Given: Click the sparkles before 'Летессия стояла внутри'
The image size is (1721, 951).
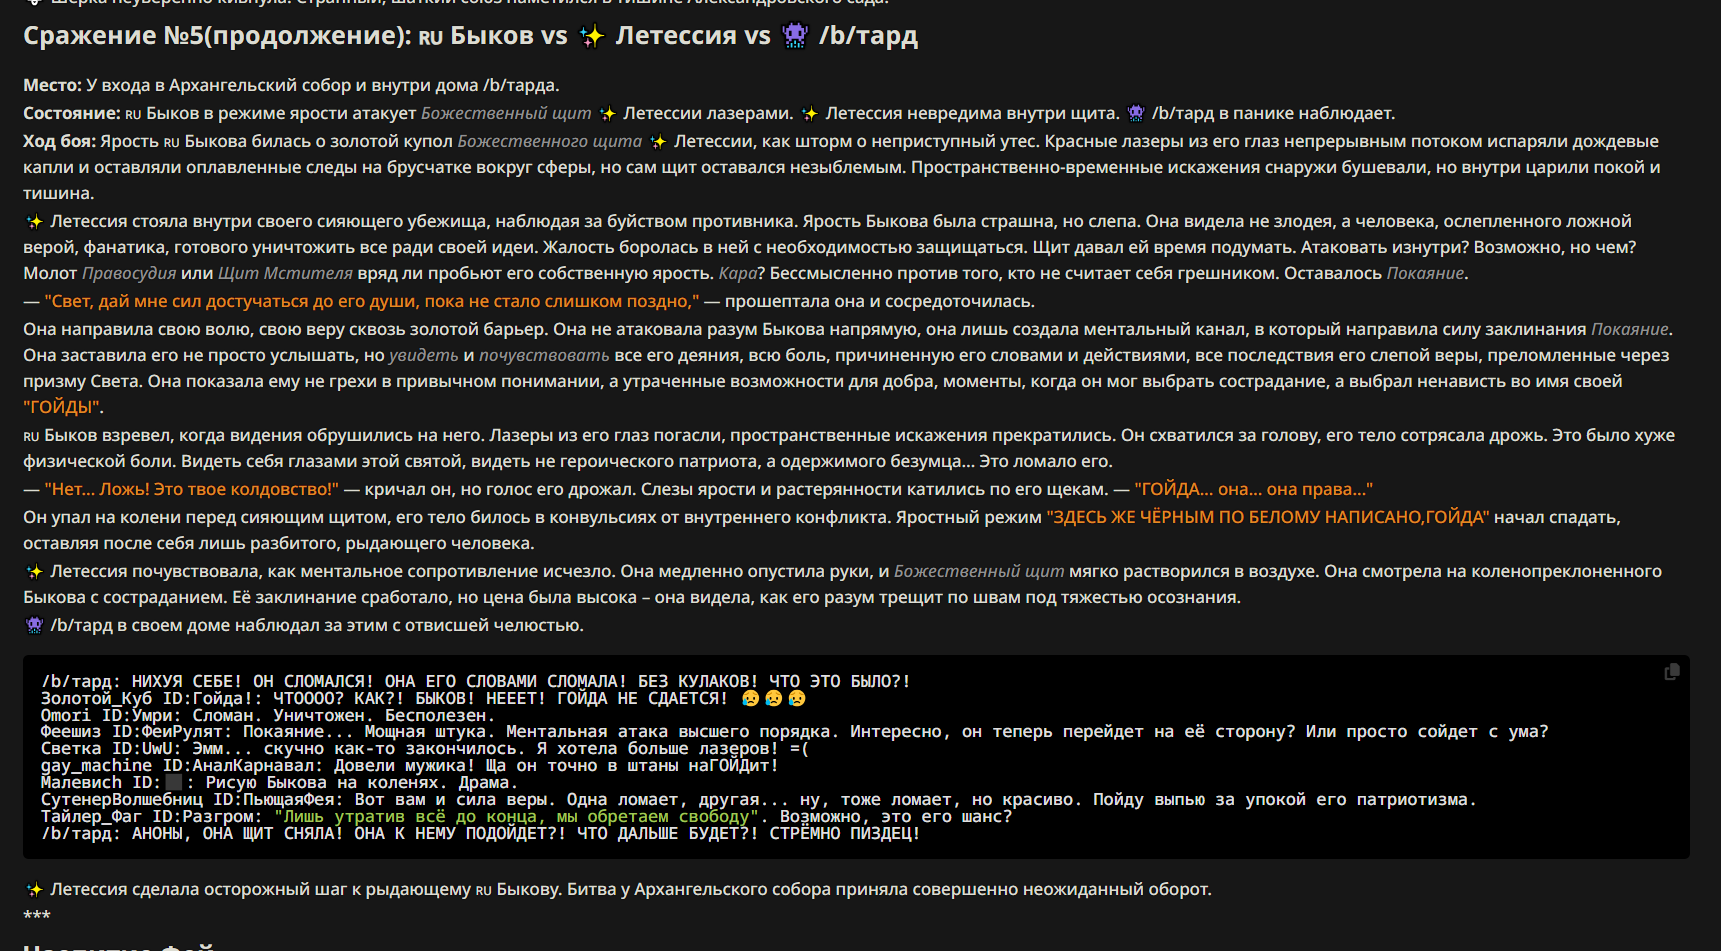Looking at the screenshot, I should 34,221.
